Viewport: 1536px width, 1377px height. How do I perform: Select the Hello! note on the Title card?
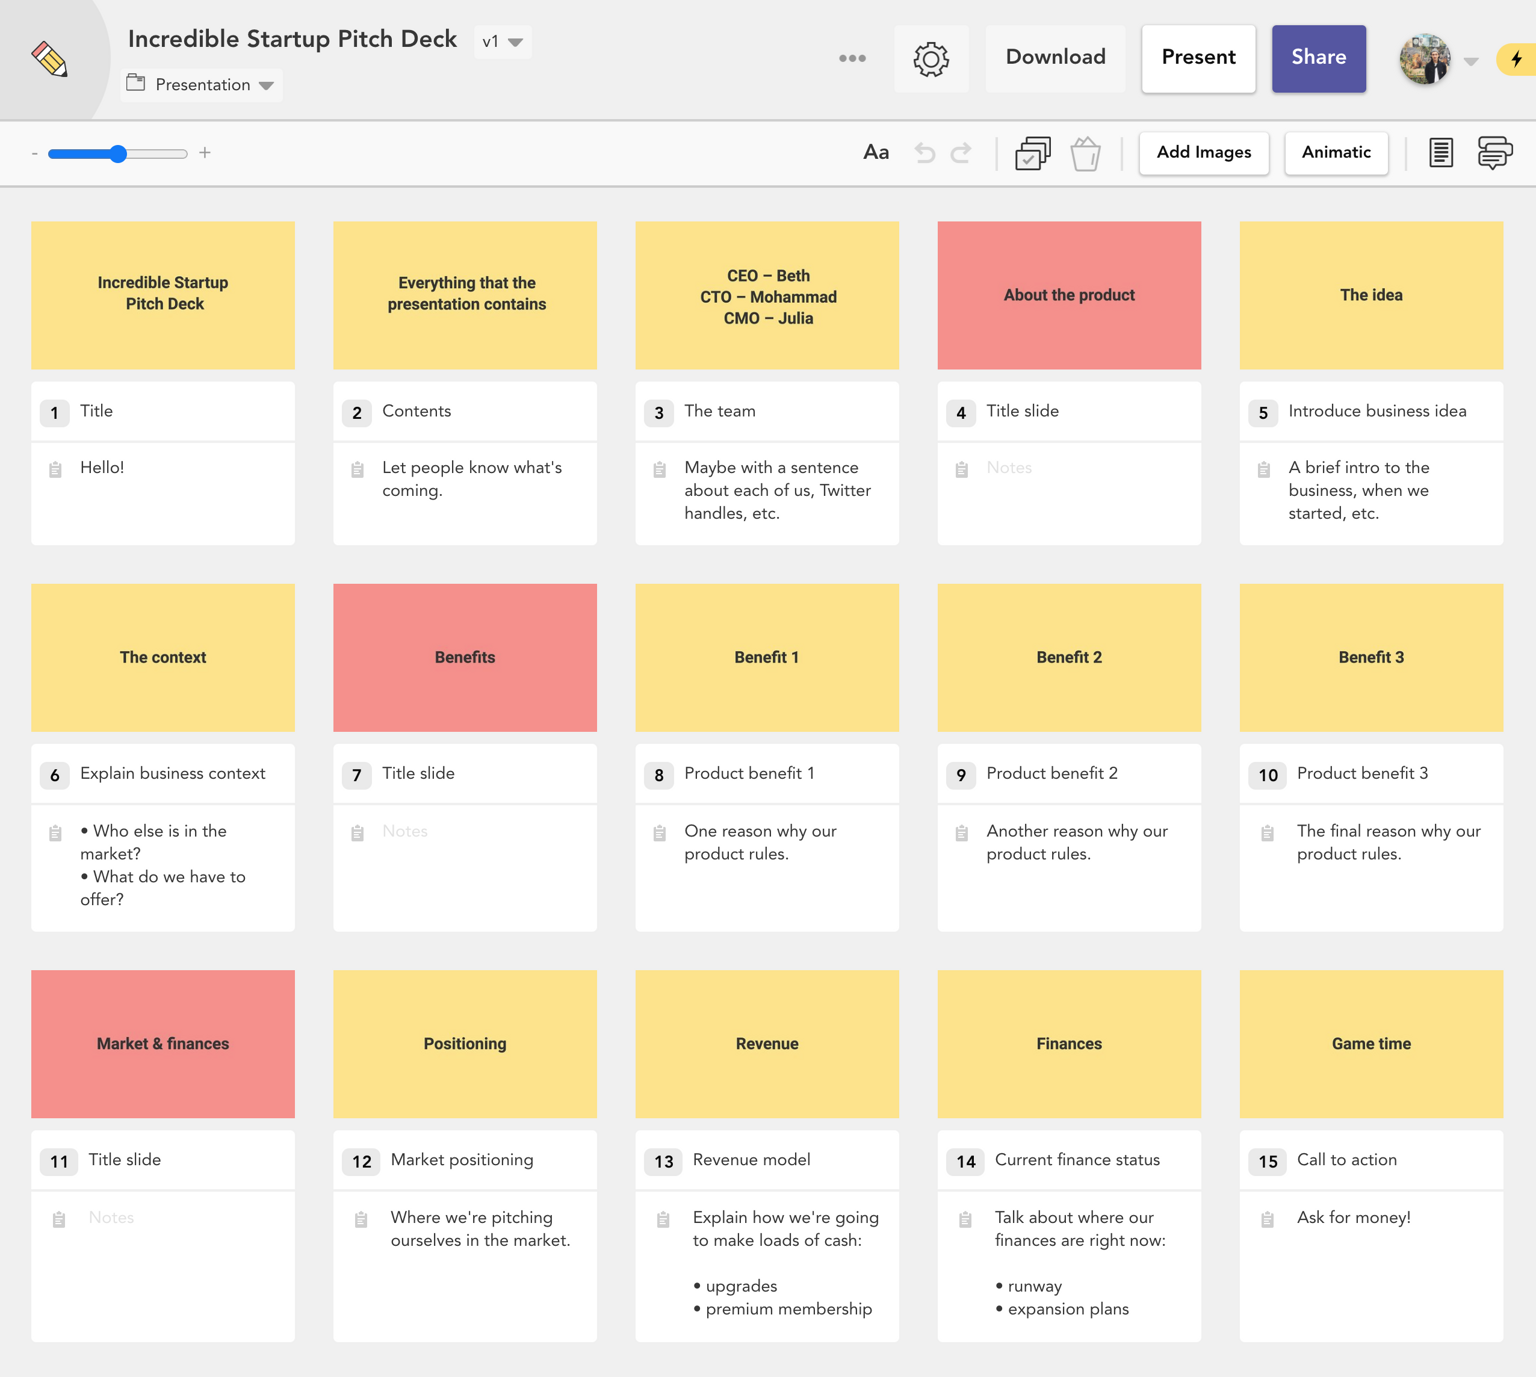(104, 467)
